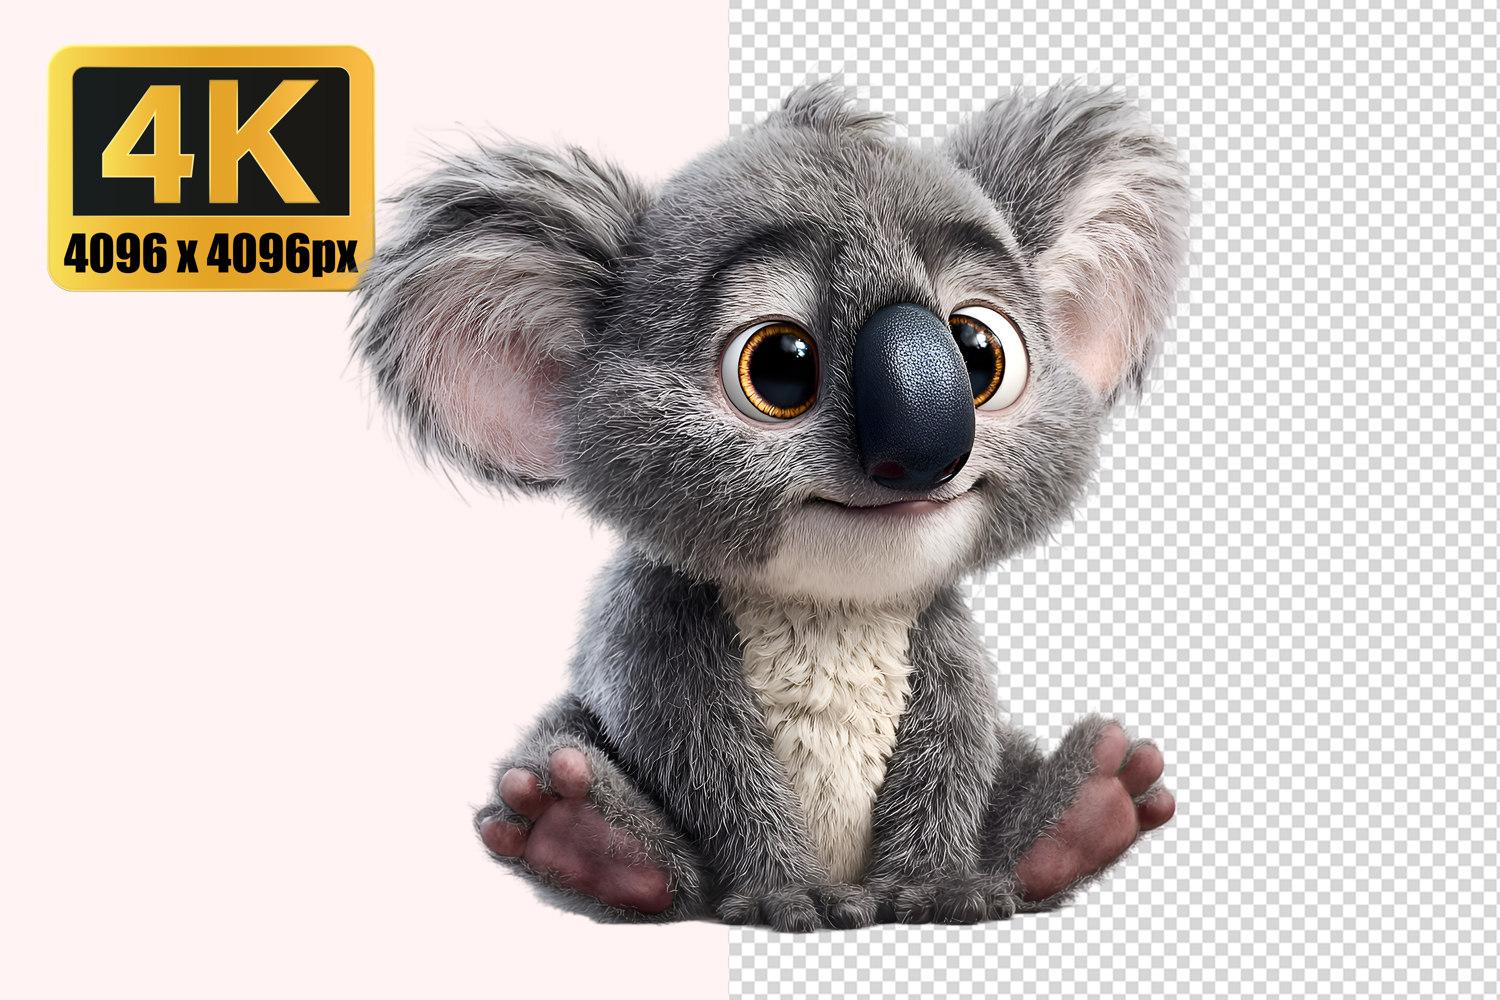Select the koala's eye left of the nose
Screen dimensions: 1500x1000
(x=772, y=368)
